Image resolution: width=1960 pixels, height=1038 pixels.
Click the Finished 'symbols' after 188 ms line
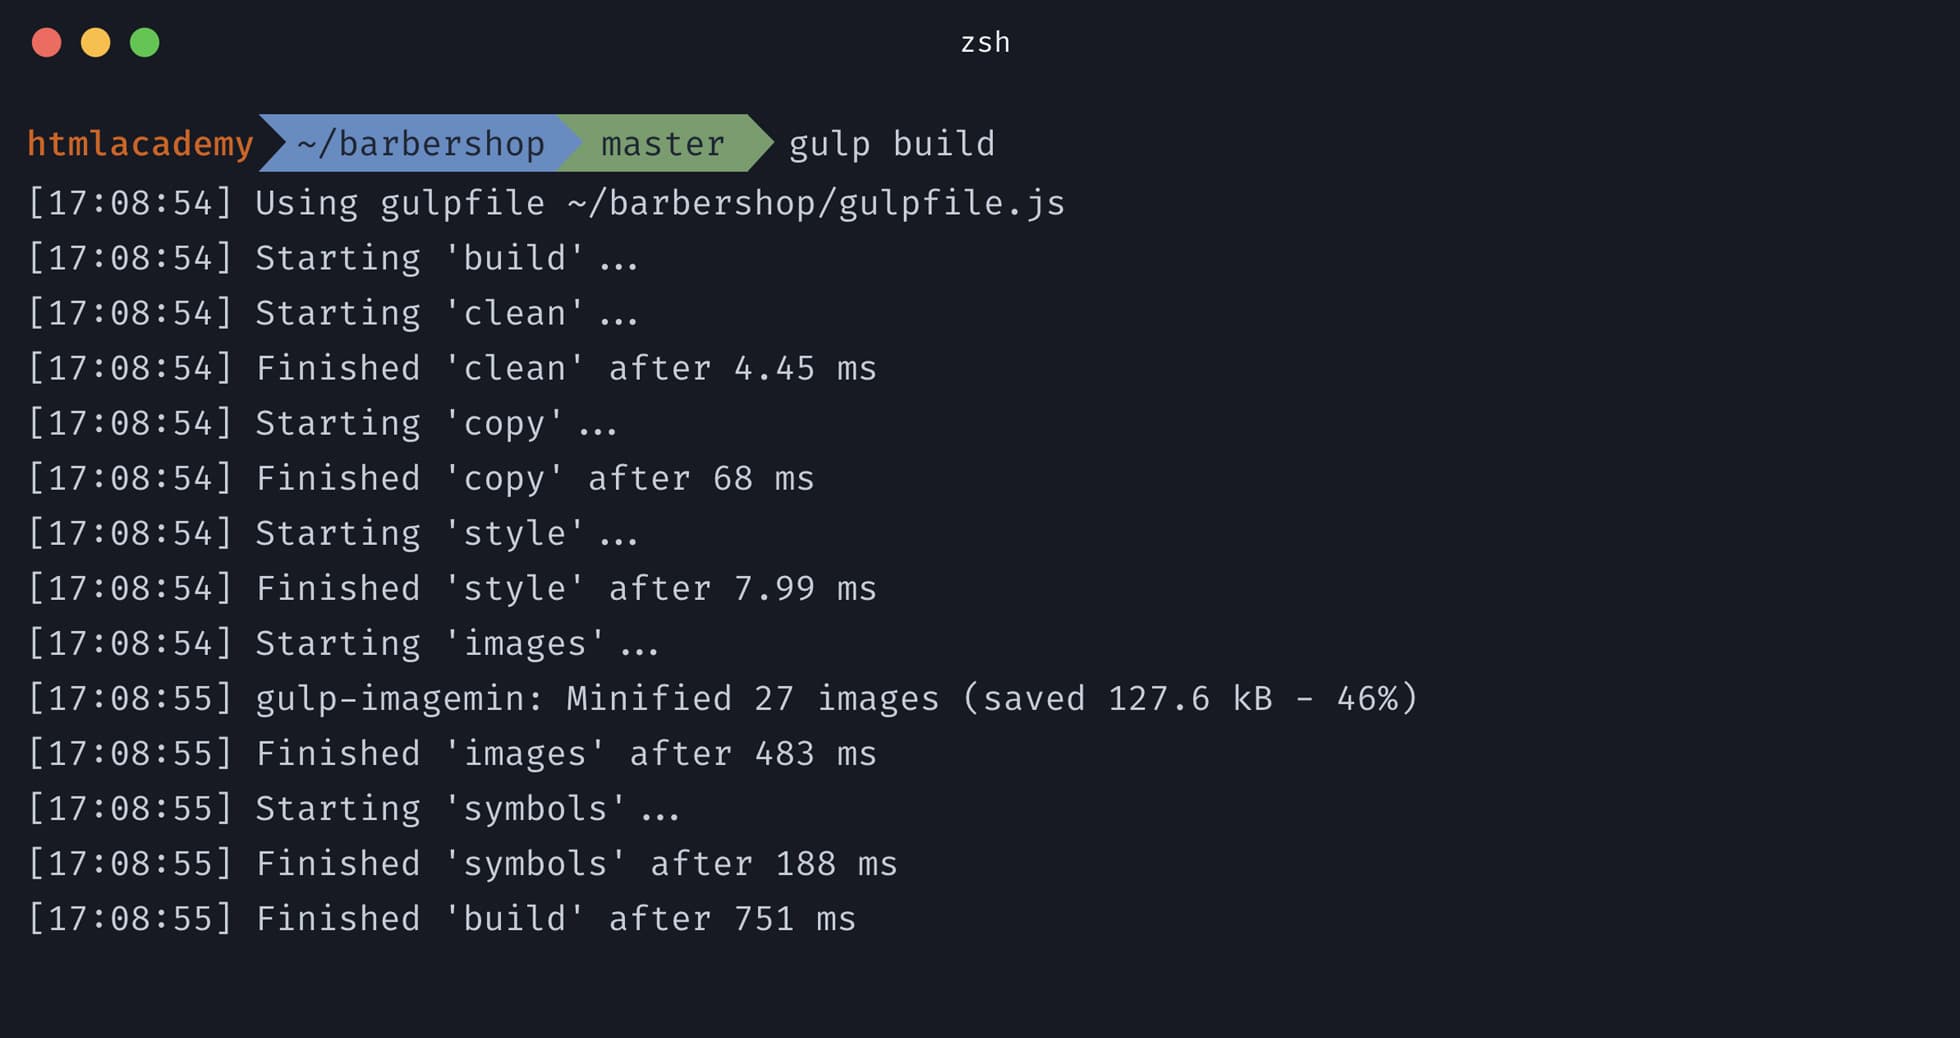click(x=462, y=863)
